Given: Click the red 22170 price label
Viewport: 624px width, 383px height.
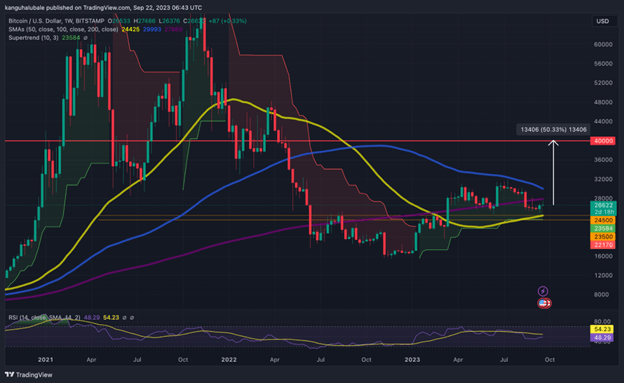Looking at the screenshot, I should pyautogui.click(x=603, y=245).
